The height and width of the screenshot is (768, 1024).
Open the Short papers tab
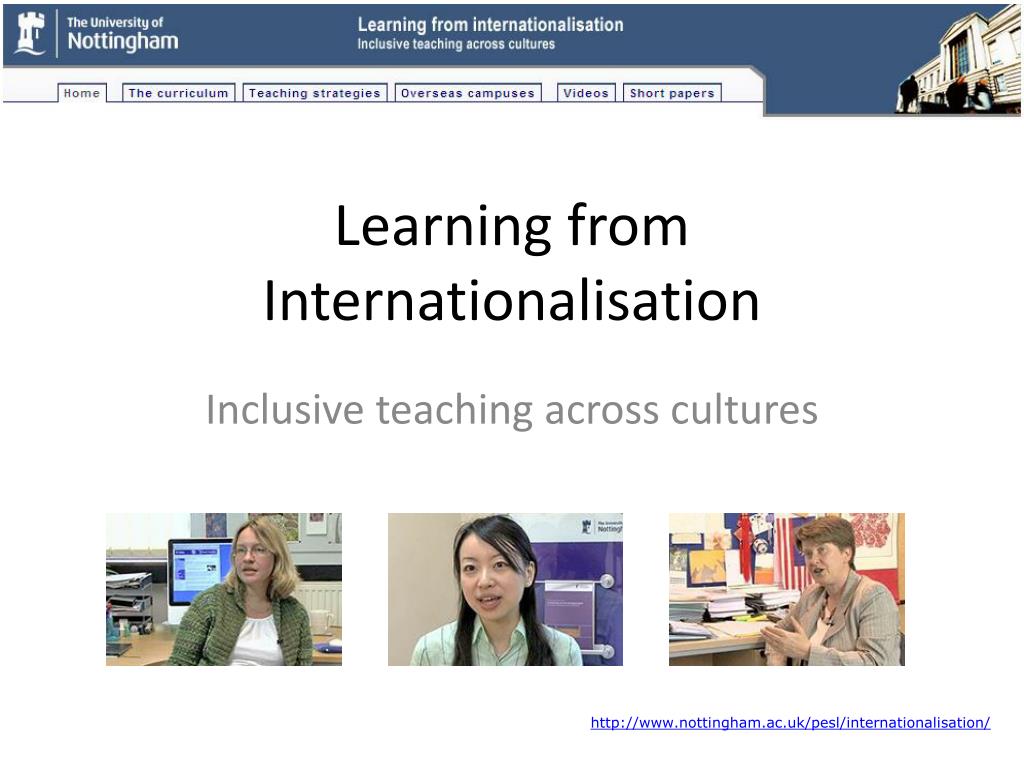click(672, 93)
